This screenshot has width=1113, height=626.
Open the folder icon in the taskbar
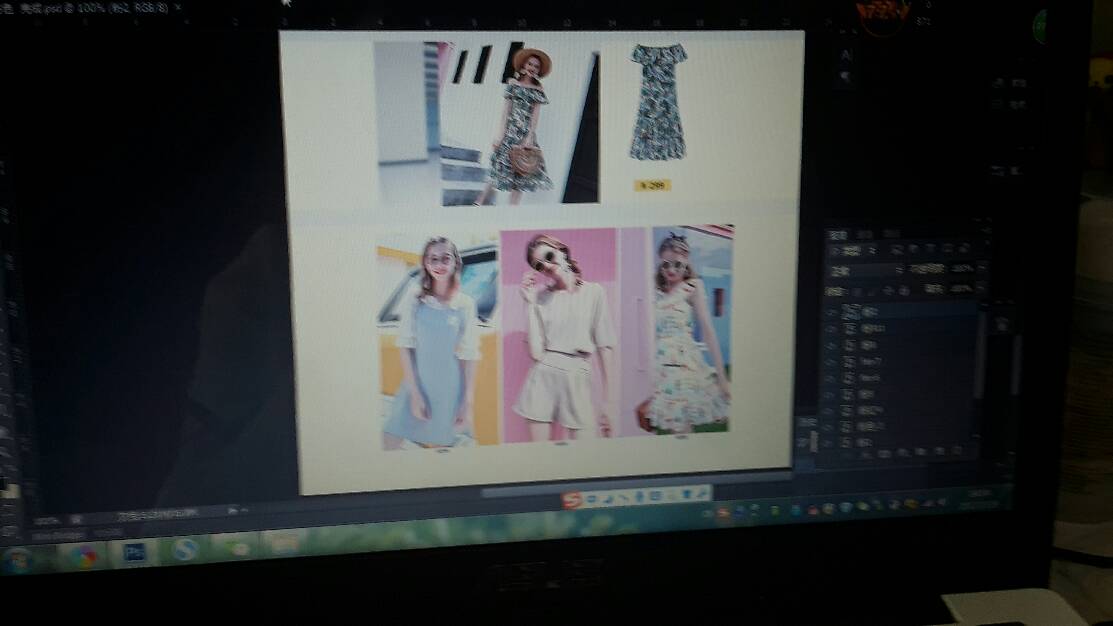pyautogui.click(x=284, y=544)
